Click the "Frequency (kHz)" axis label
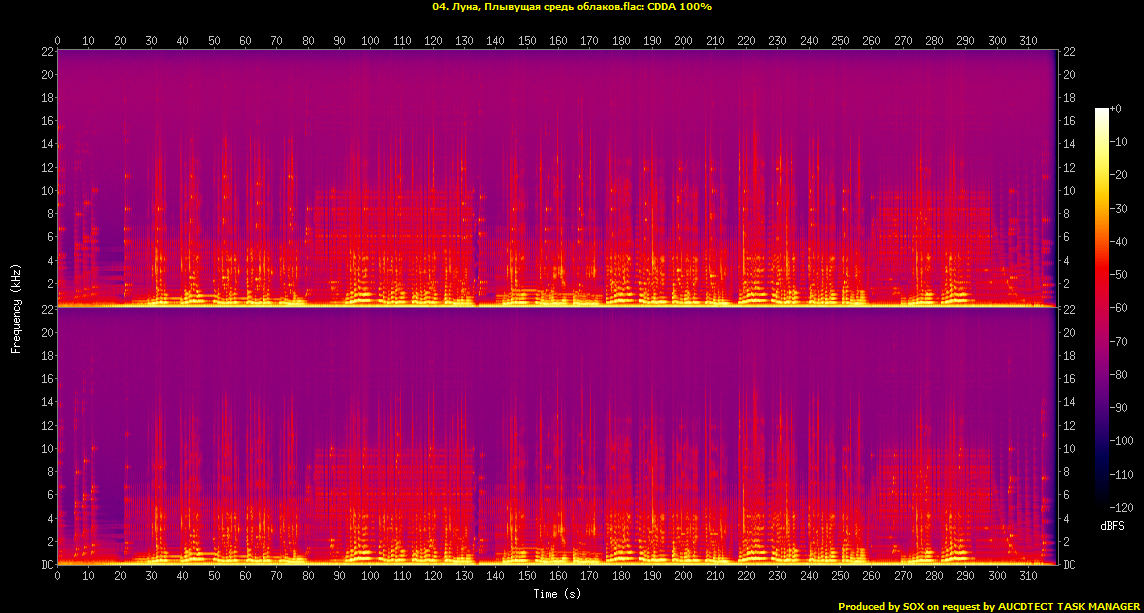 click(x=16, y=306)
